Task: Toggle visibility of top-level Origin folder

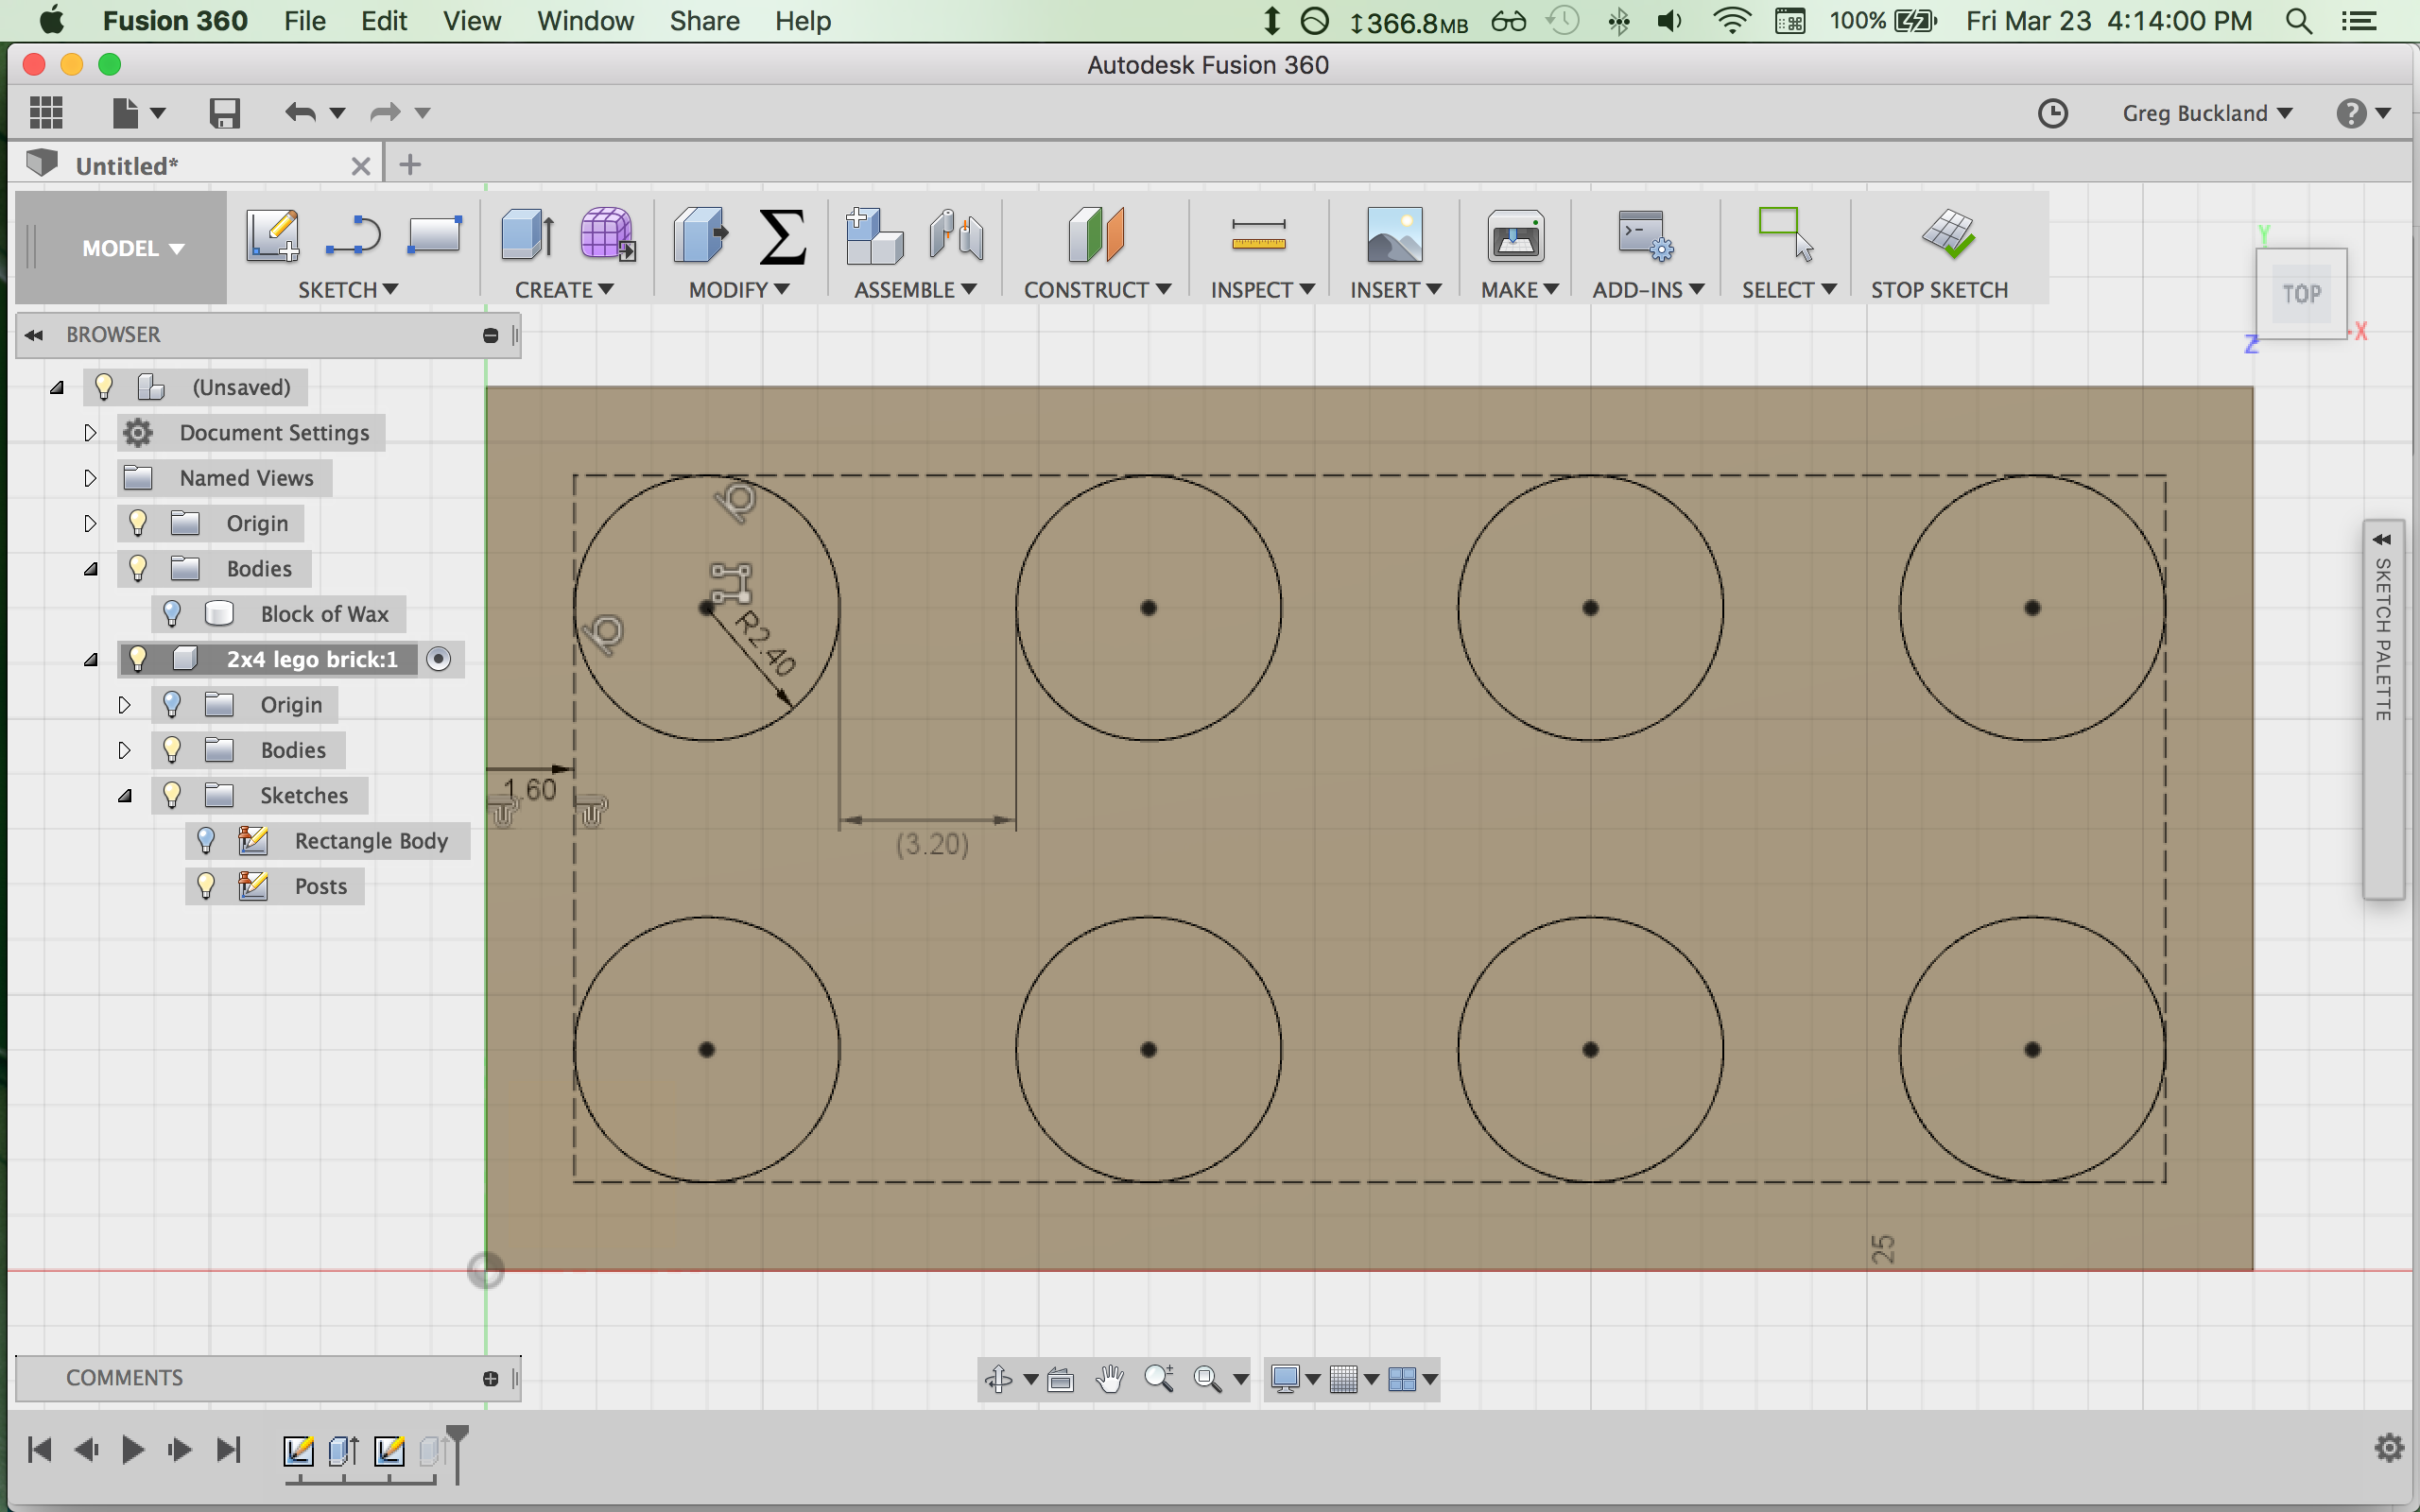Action: point(138,523)
